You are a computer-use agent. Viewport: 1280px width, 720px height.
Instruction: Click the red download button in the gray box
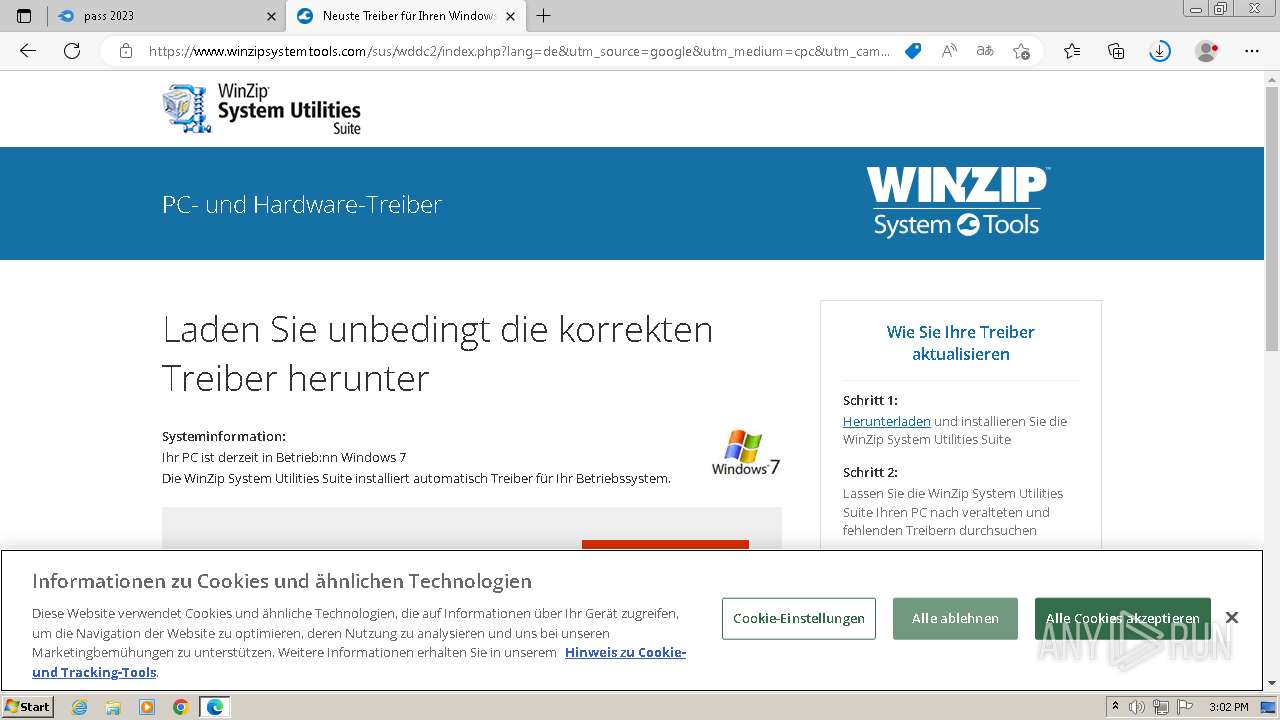pos(665,545)
